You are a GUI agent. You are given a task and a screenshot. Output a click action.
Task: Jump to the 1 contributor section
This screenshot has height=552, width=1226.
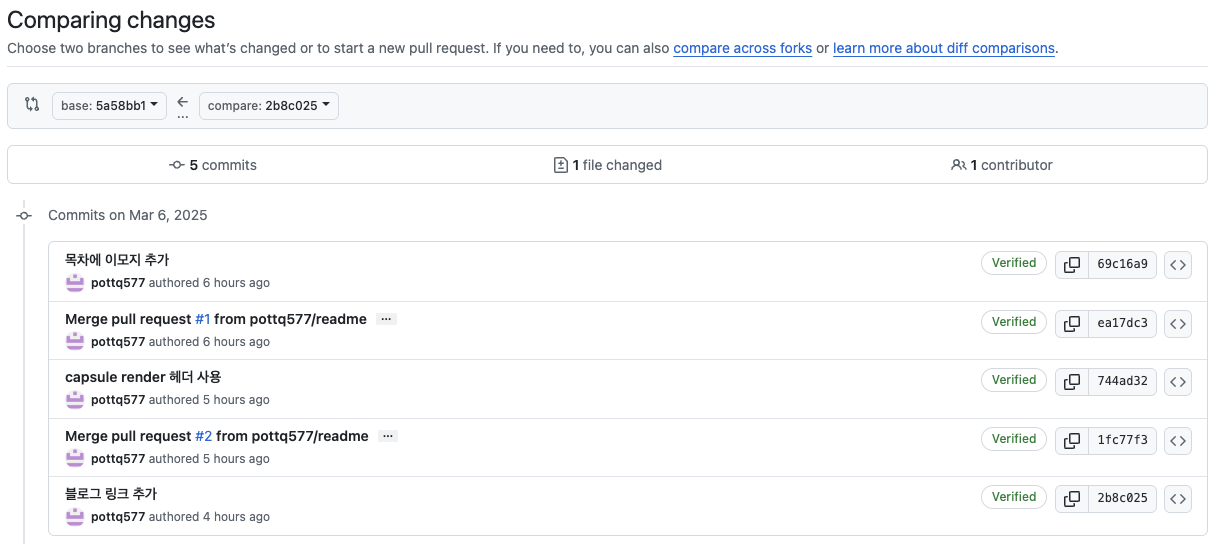point(1002,165)
